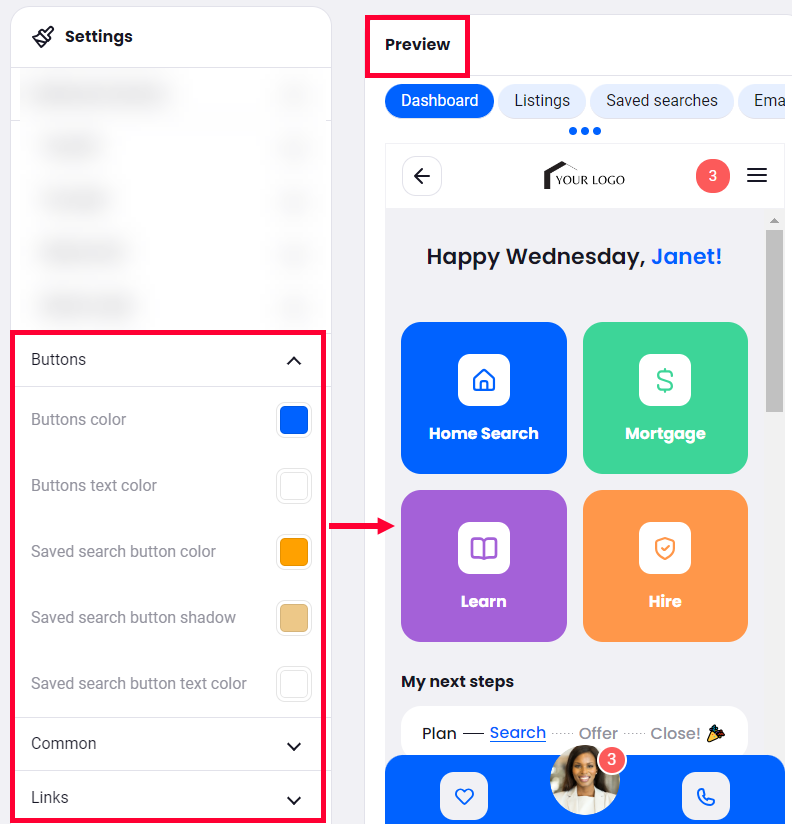Image resolution: width=792 pixels, height=824 pixels.
Task: Open the hamburger menu in preview header
Action: click(x=757, y=175)
